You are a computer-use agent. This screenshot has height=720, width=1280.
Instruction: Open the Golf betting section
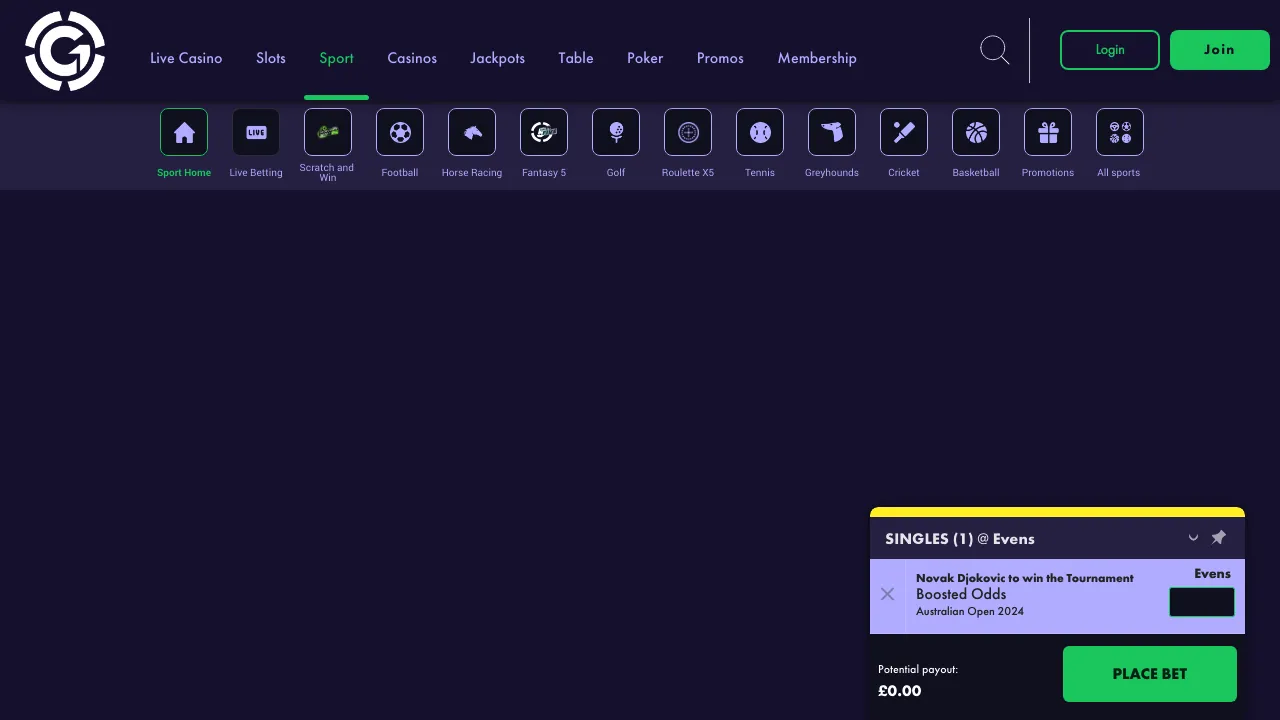click(616, 132)
